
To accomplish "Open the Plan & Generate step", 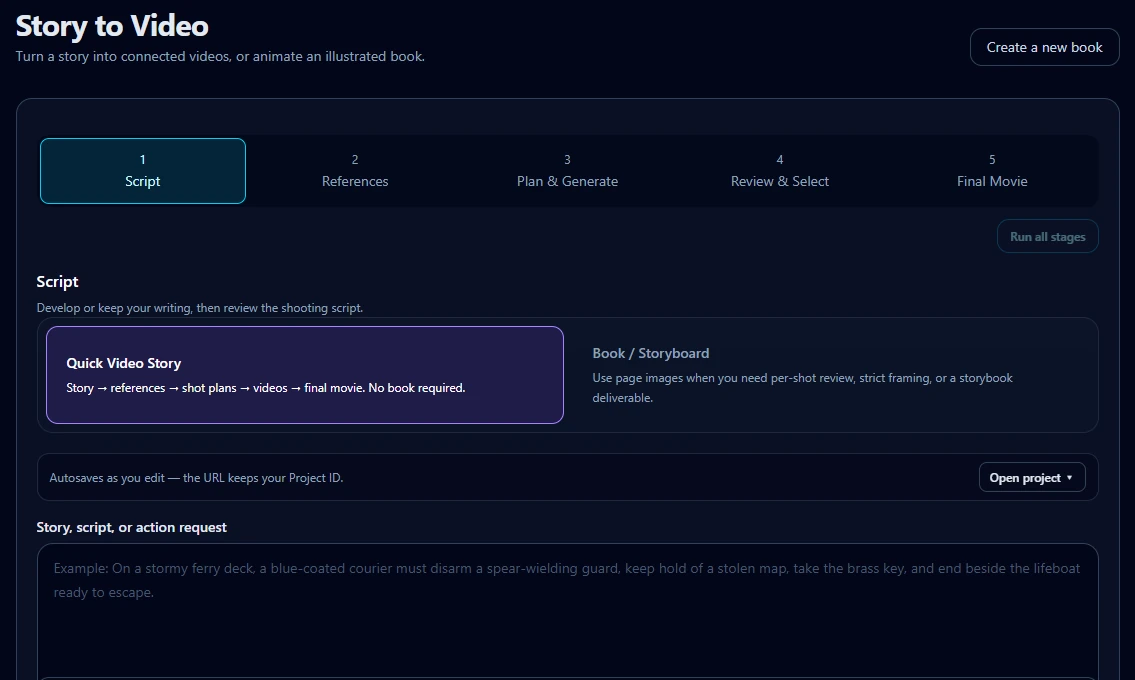I will click(568, 171).
